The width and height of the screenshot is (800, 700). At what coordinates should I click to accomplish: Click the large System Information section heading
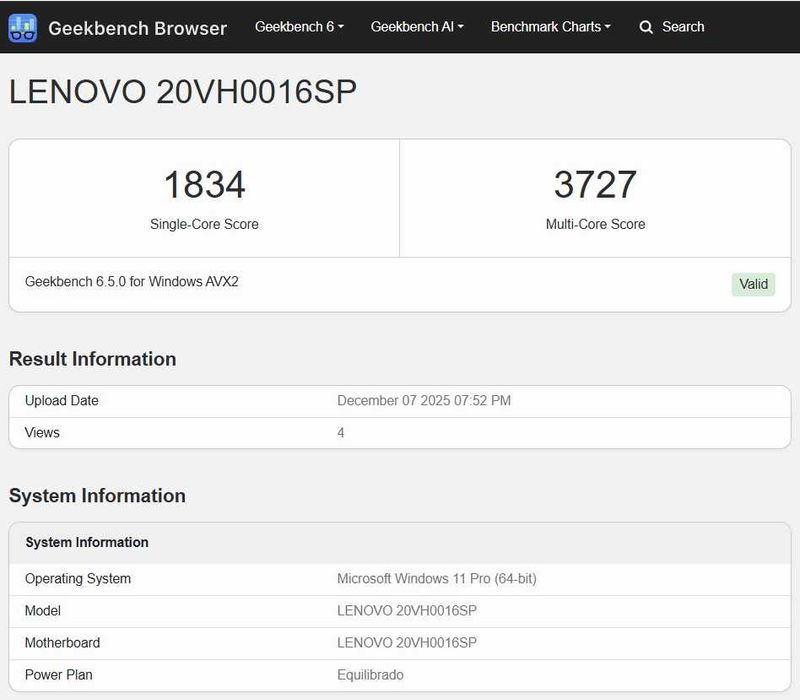click(97, 496)
